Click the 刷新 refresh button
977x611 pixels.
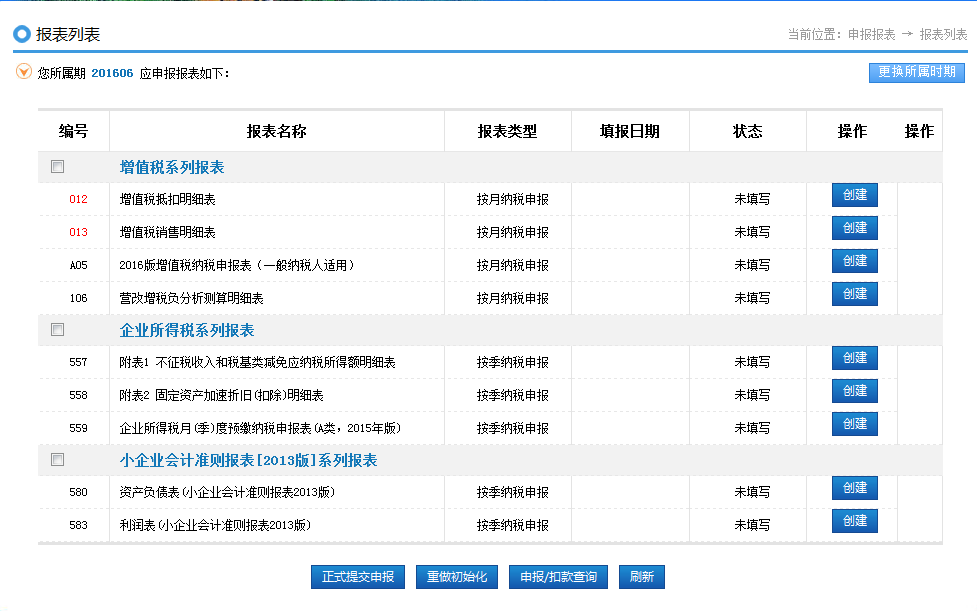point(642,577)
